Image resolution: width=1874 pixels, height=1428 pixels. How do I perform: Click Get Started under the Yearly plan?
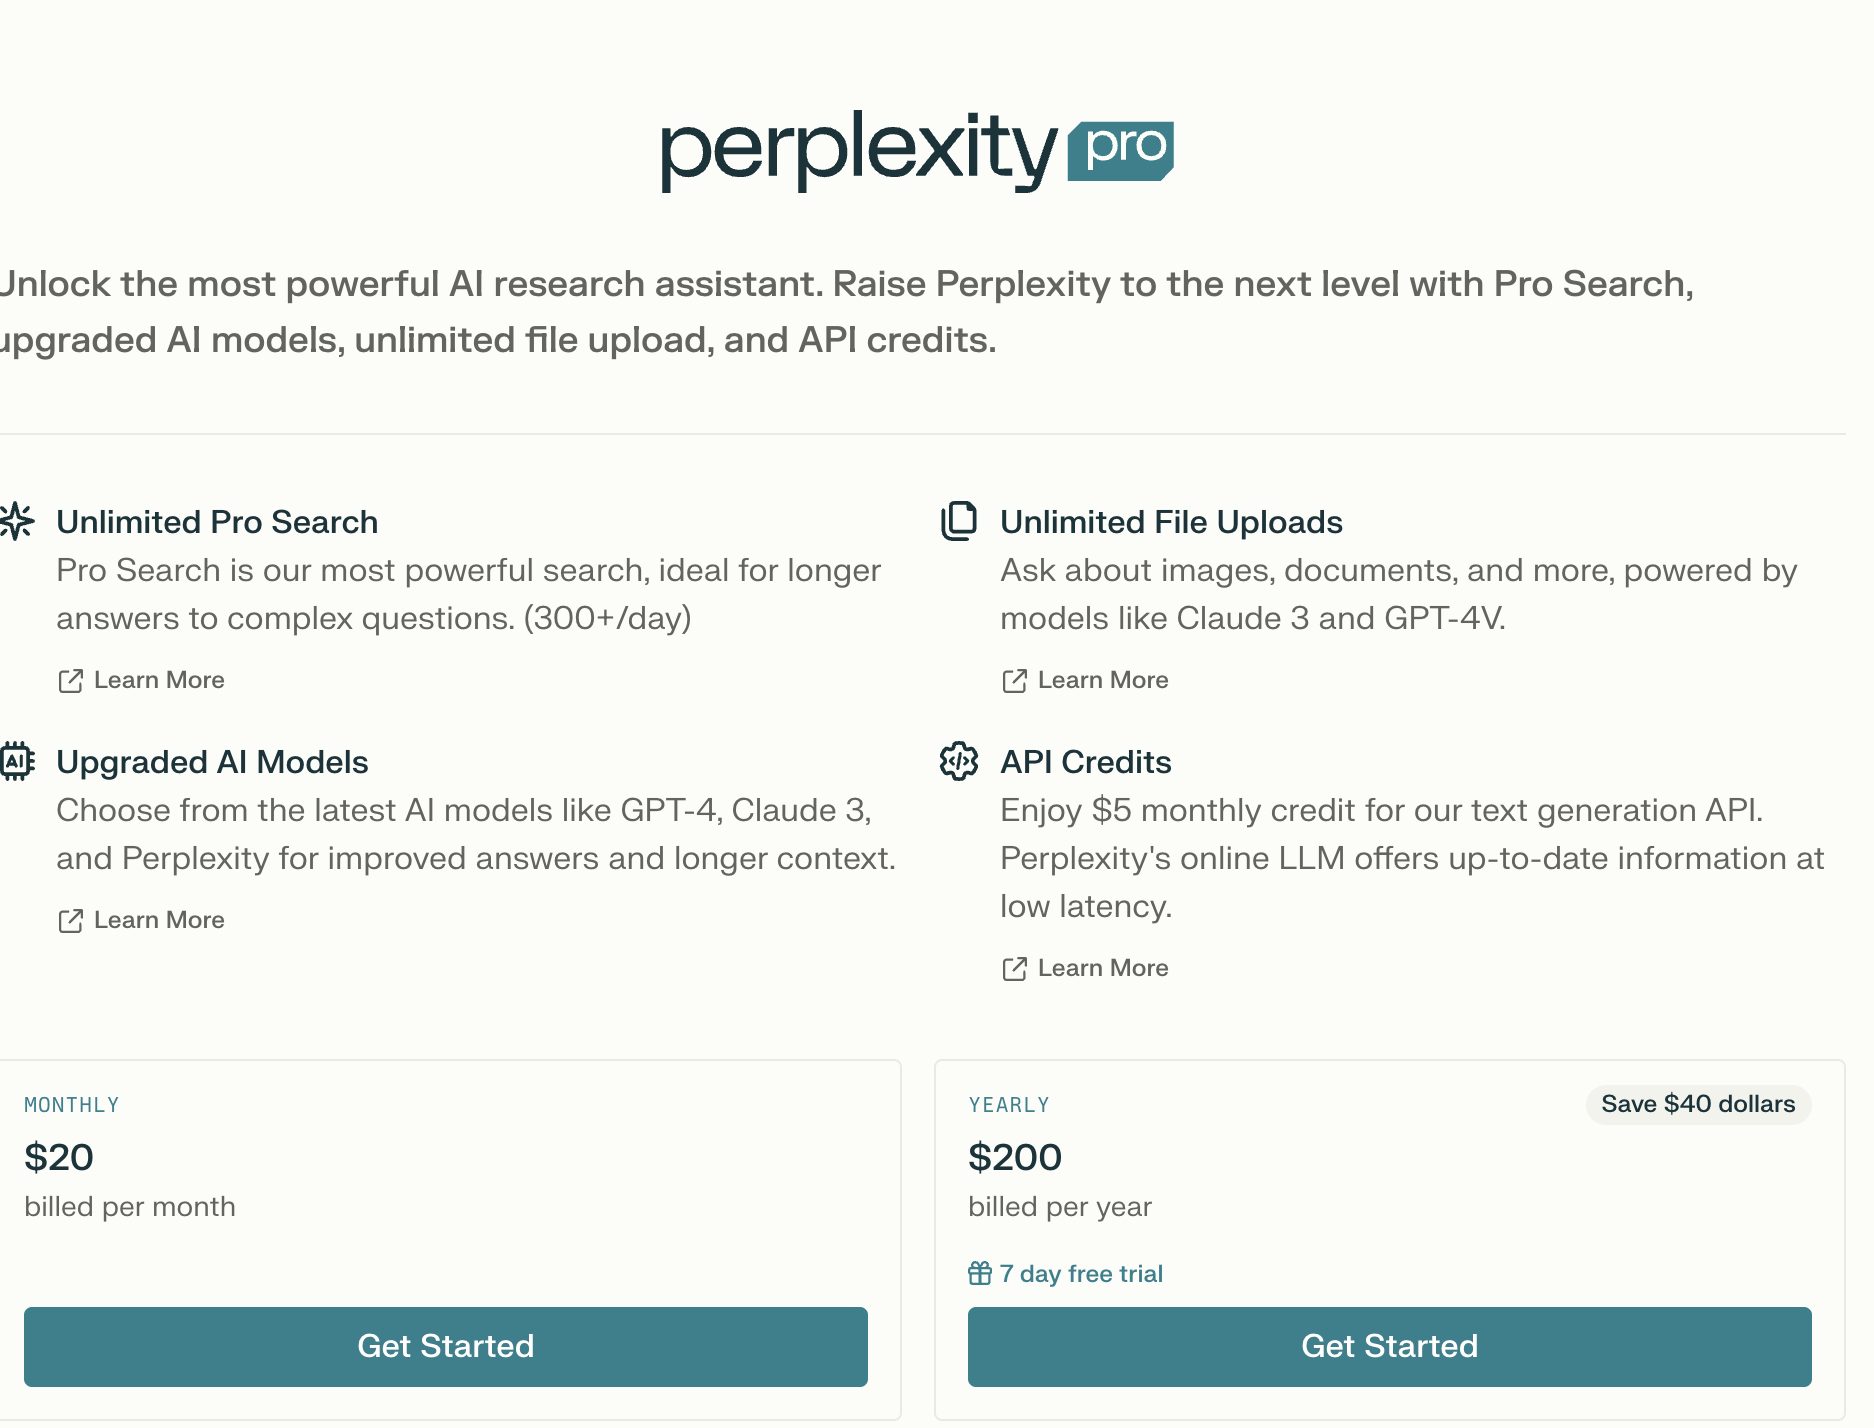click(x=1389, y=1346)
